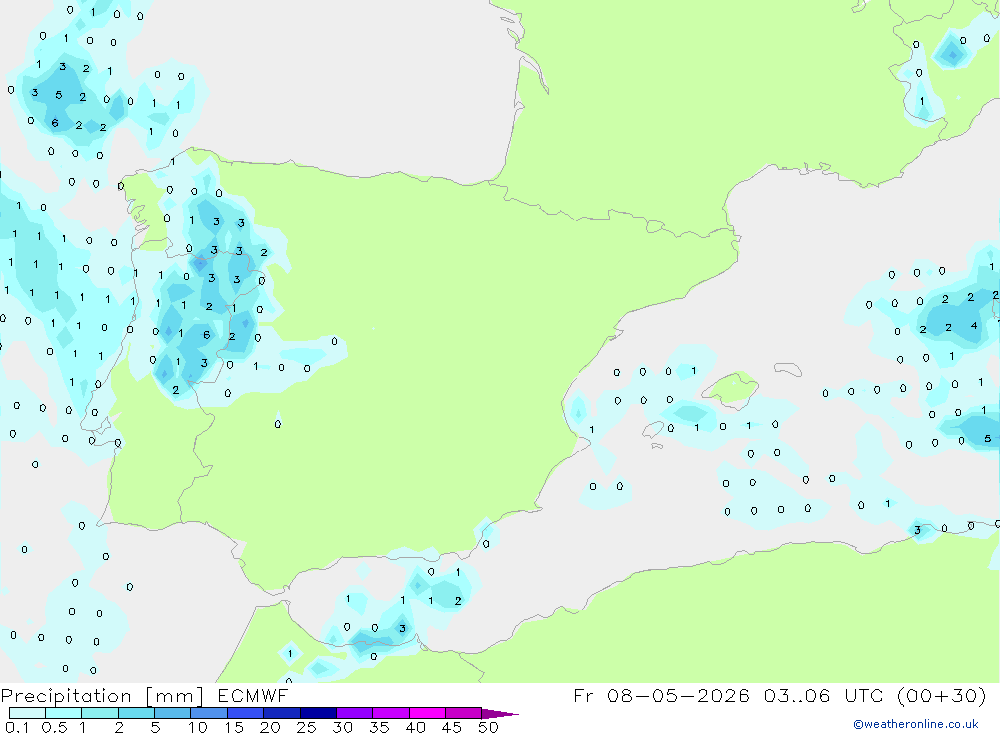1000x733 pixels.
Task: Click the value '4' in the eastern rain area
Action: coord(974,326)
